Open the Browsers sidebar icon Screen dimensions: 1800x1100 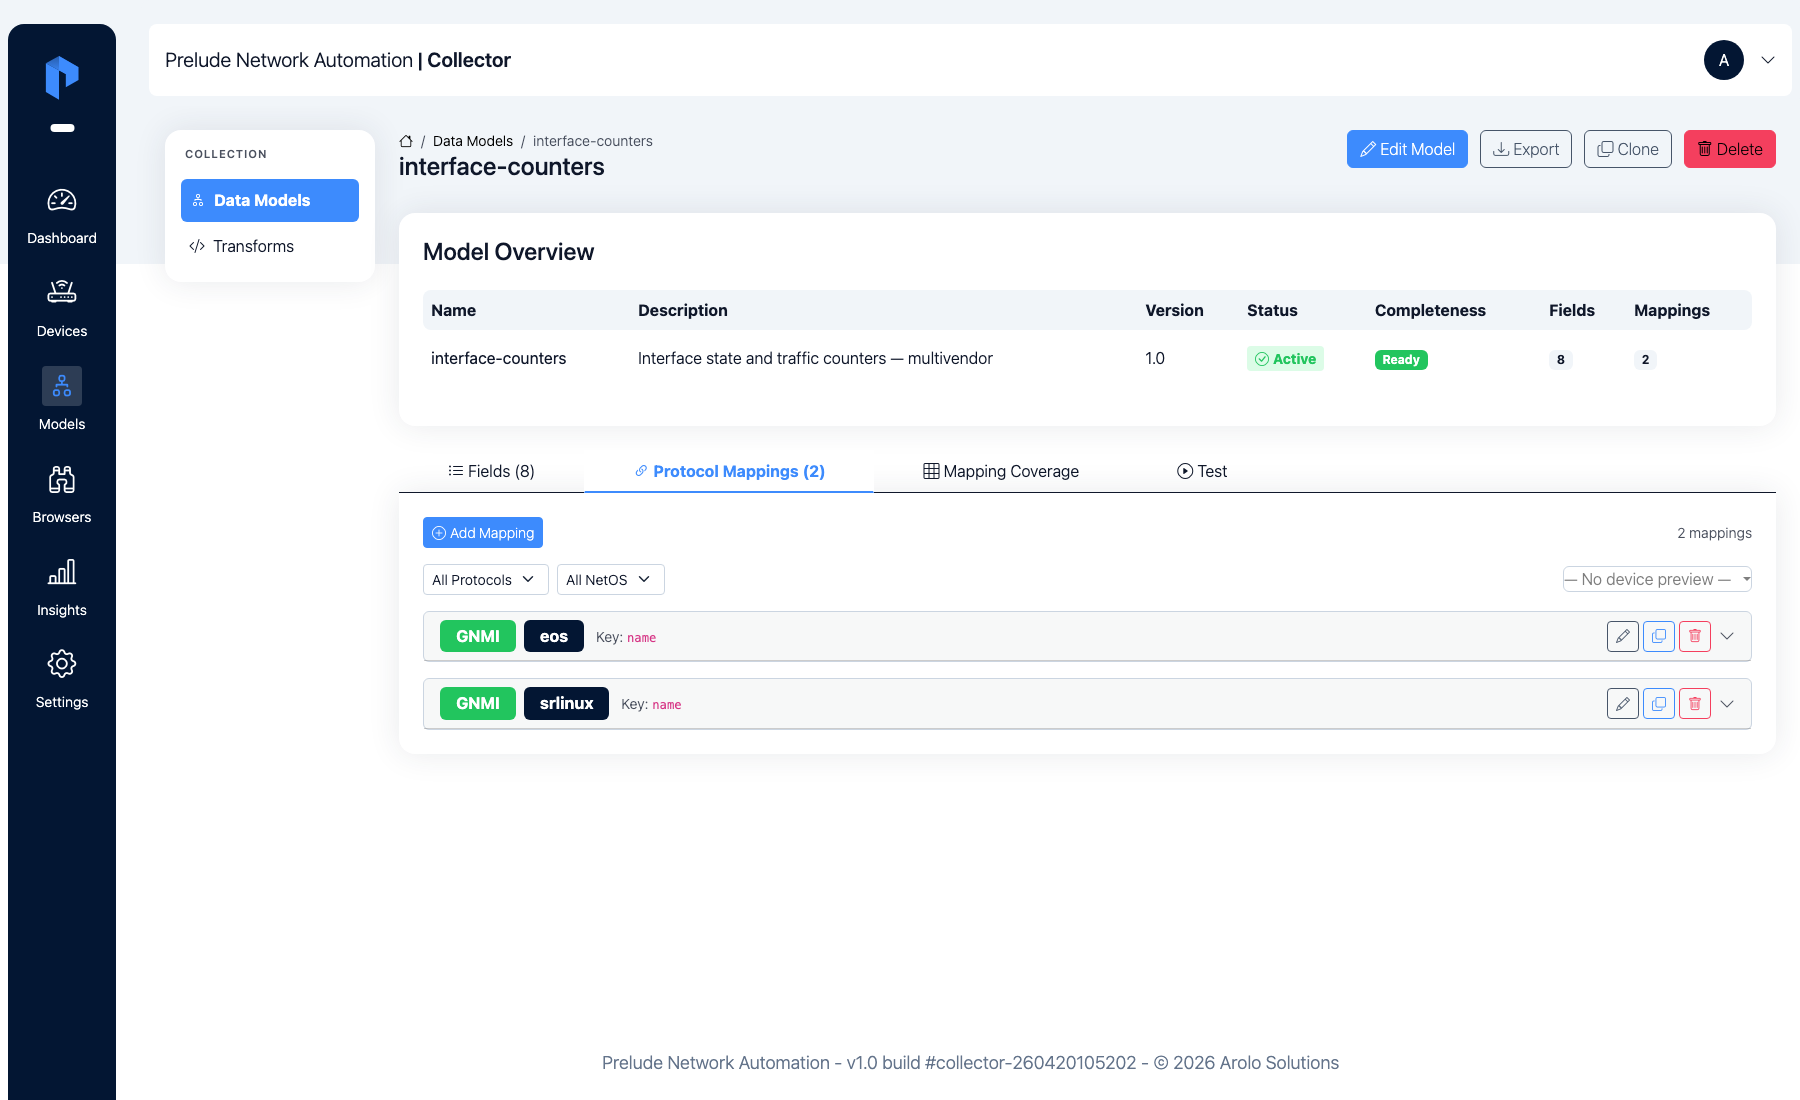[62, 480]
